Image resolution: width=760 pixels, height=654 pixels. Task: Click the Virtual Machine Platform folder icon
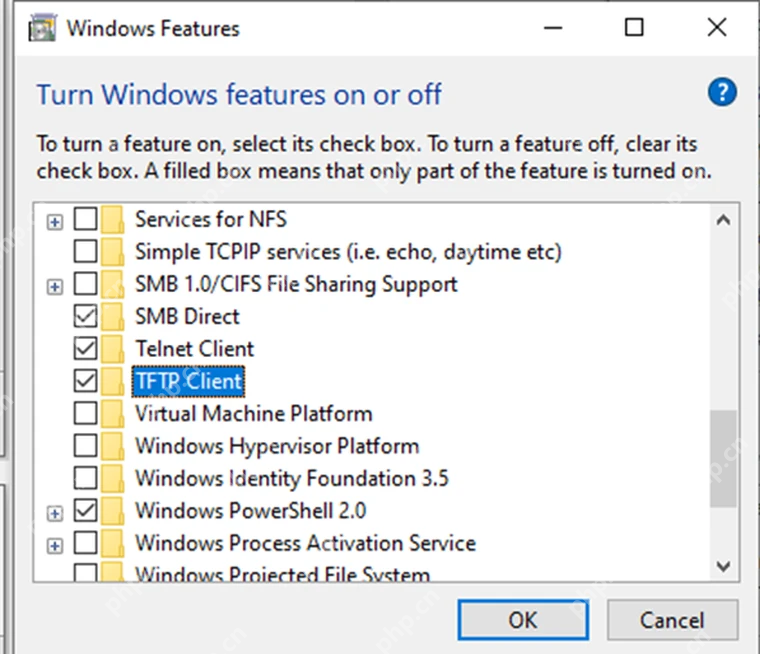coord(112,414)
